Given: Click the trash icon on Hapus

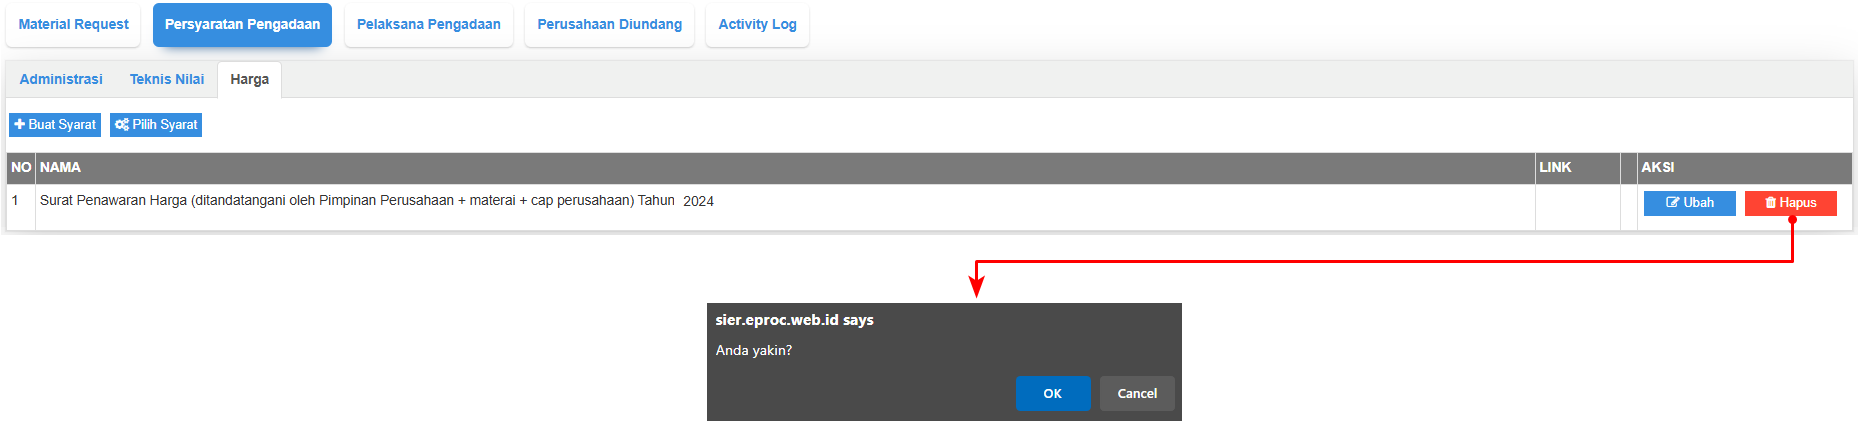Looking at the screenshot, I should point(1770,203).
